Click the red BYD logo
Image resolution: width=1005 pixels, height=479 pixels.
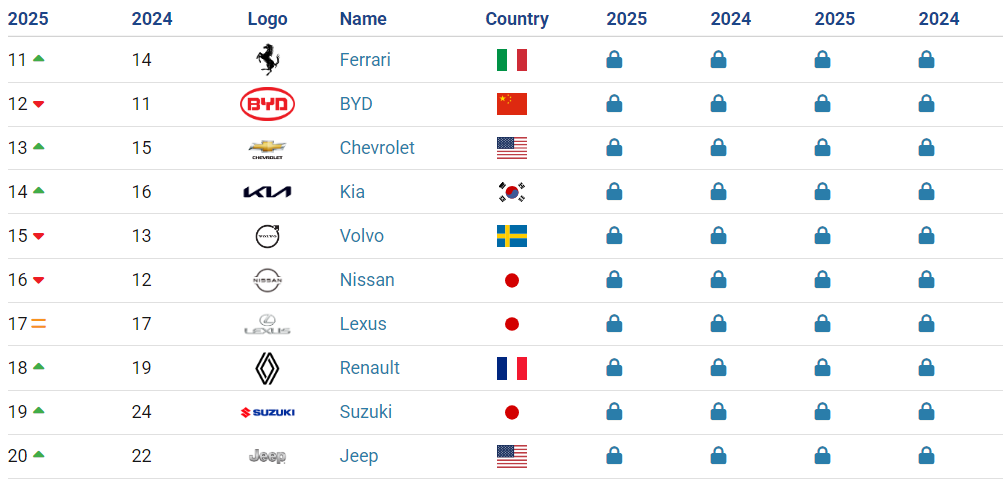point(267,105)
